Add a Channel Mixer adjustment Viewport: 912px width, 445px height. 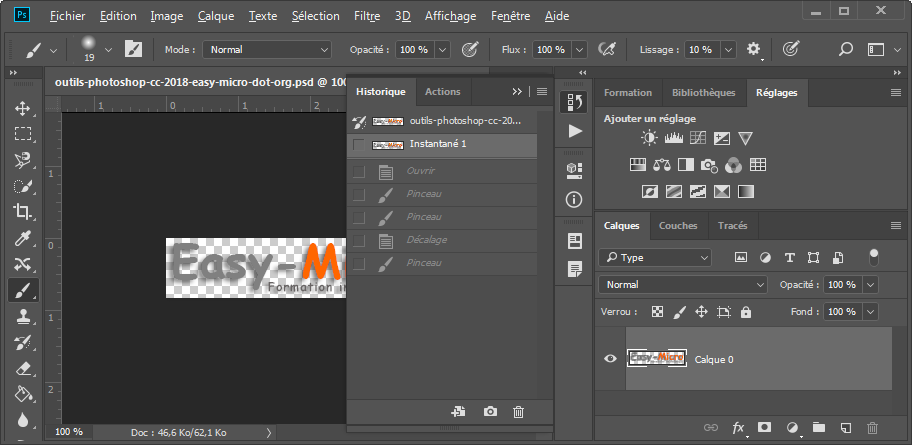pyautogui.click(x=733, y=165)
